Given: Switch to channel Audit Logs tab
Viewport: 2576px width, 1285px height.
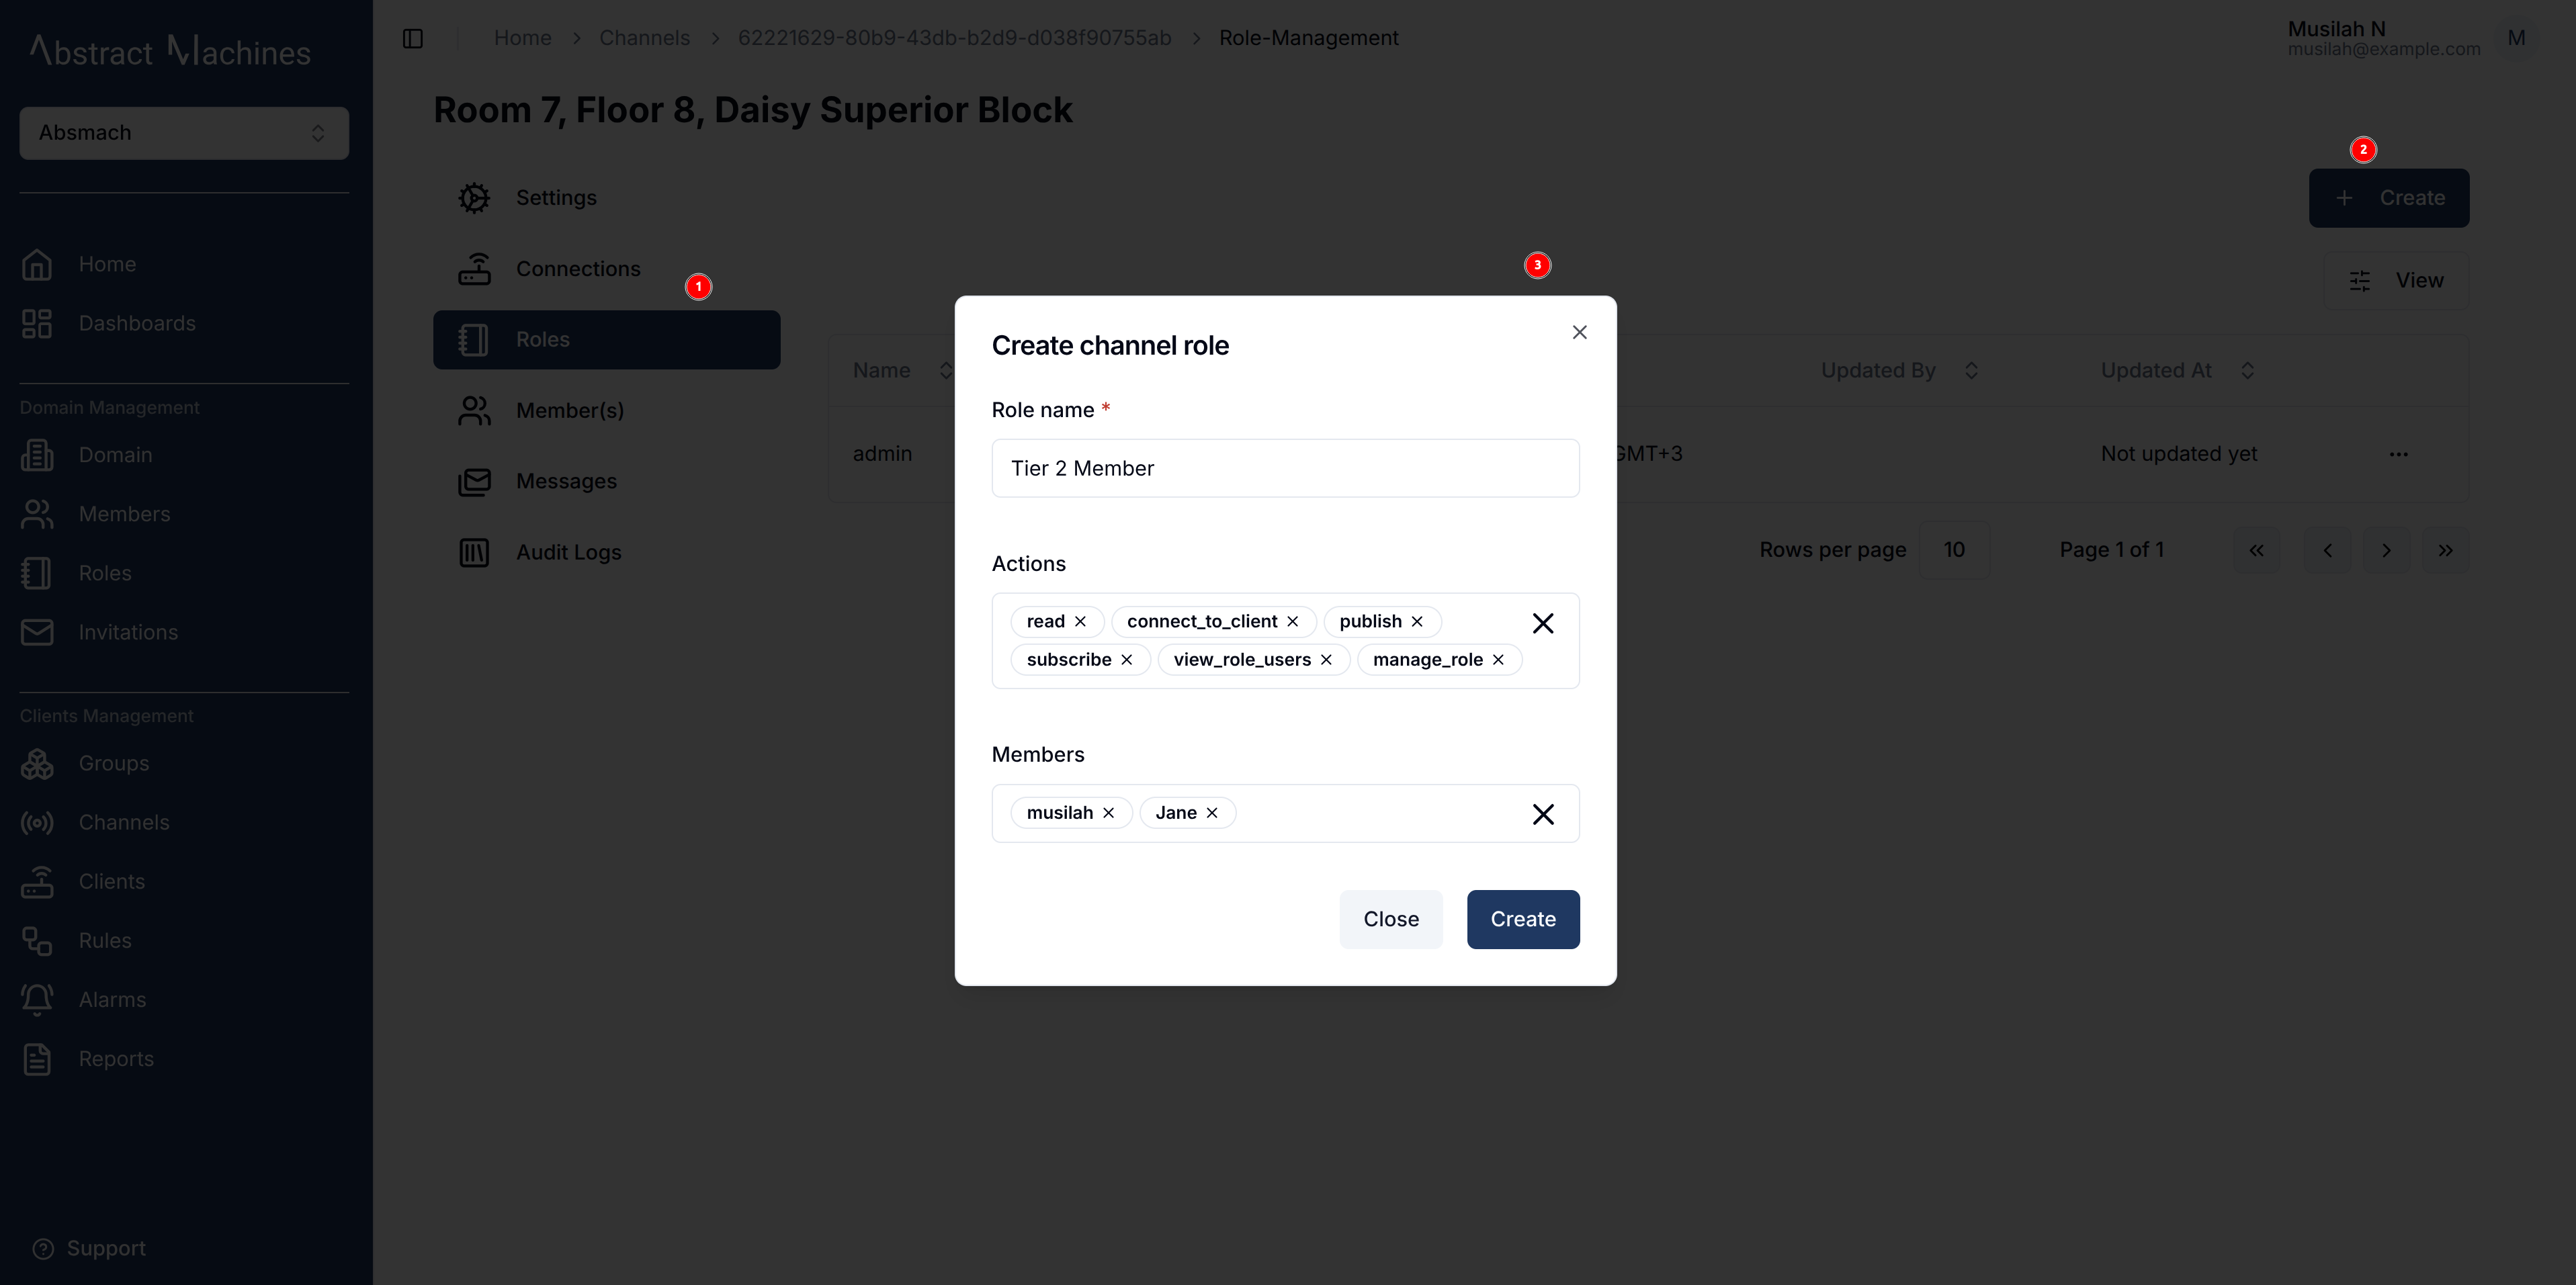Looking at the screenshot, I should [x=607, y=553].
